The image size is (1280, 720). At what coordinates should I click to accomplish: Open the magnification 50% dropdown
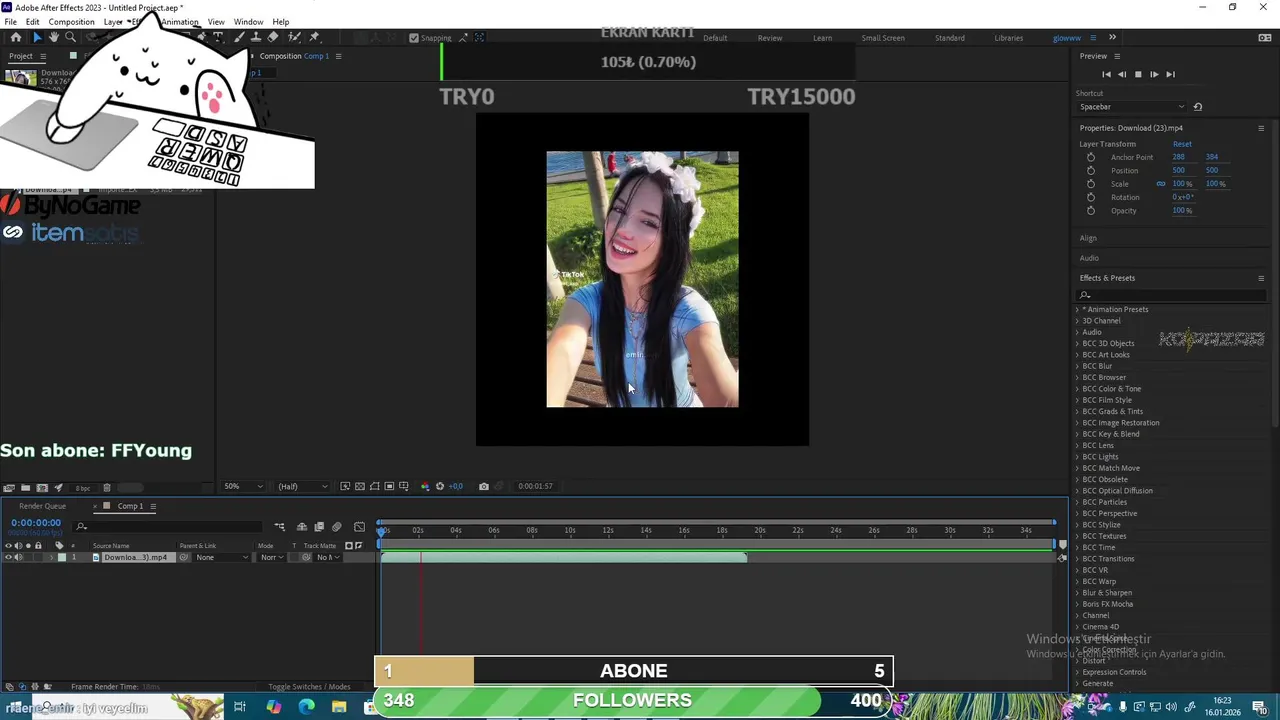tap(242, 486)
